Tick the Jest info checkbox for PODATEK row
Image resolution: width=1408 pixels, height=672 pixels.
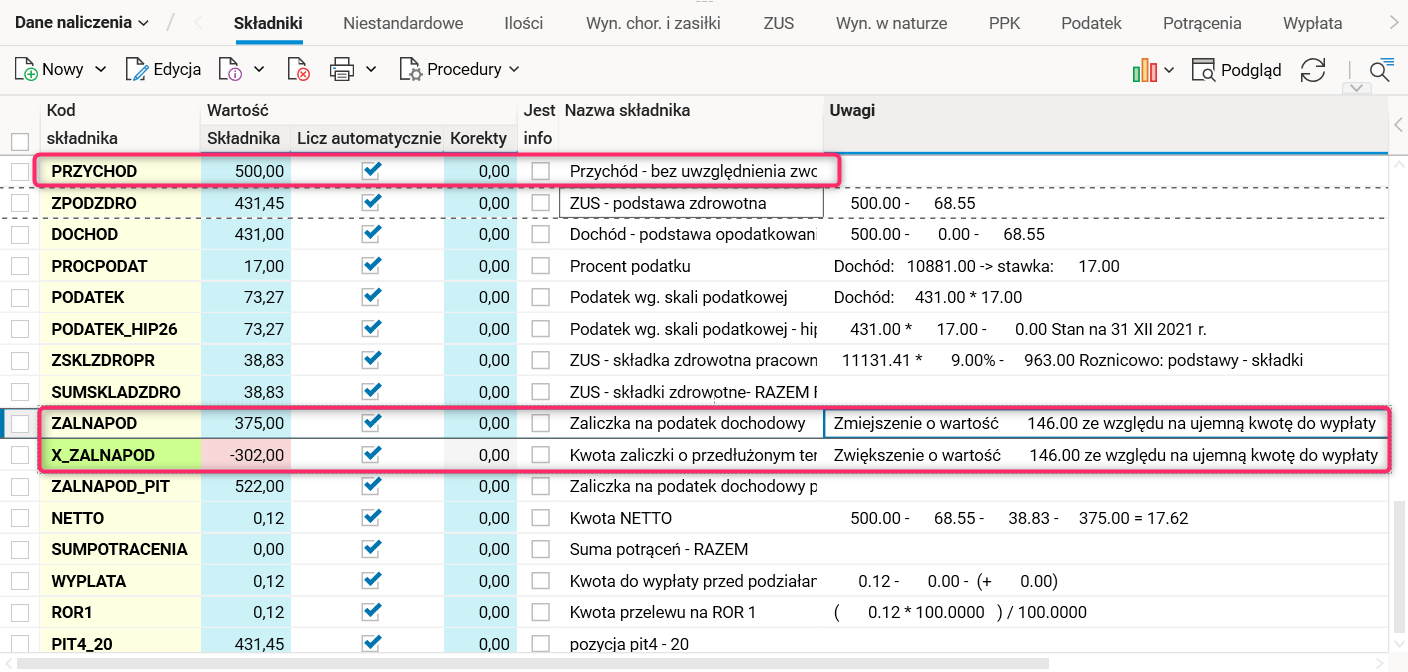click(541, 297)
